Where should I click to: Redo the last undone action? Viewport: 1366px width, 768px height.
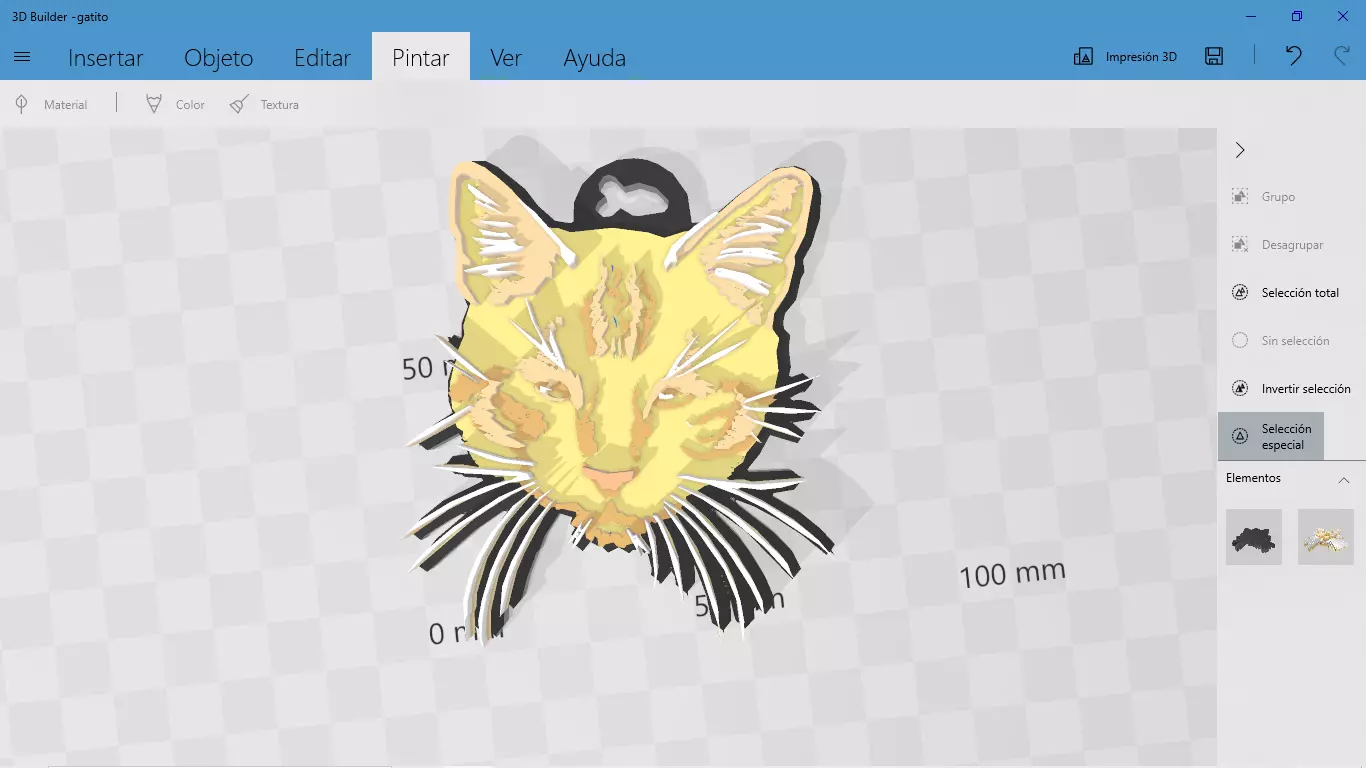tap(1342, 56)
